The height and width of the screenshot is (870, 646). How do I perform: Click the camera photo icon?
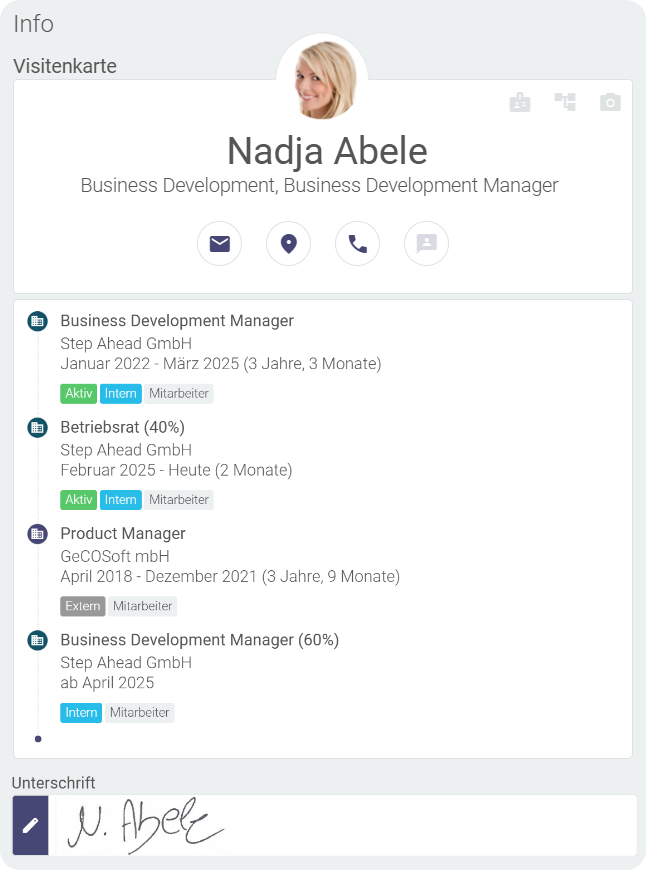click(x=610, y=102)
